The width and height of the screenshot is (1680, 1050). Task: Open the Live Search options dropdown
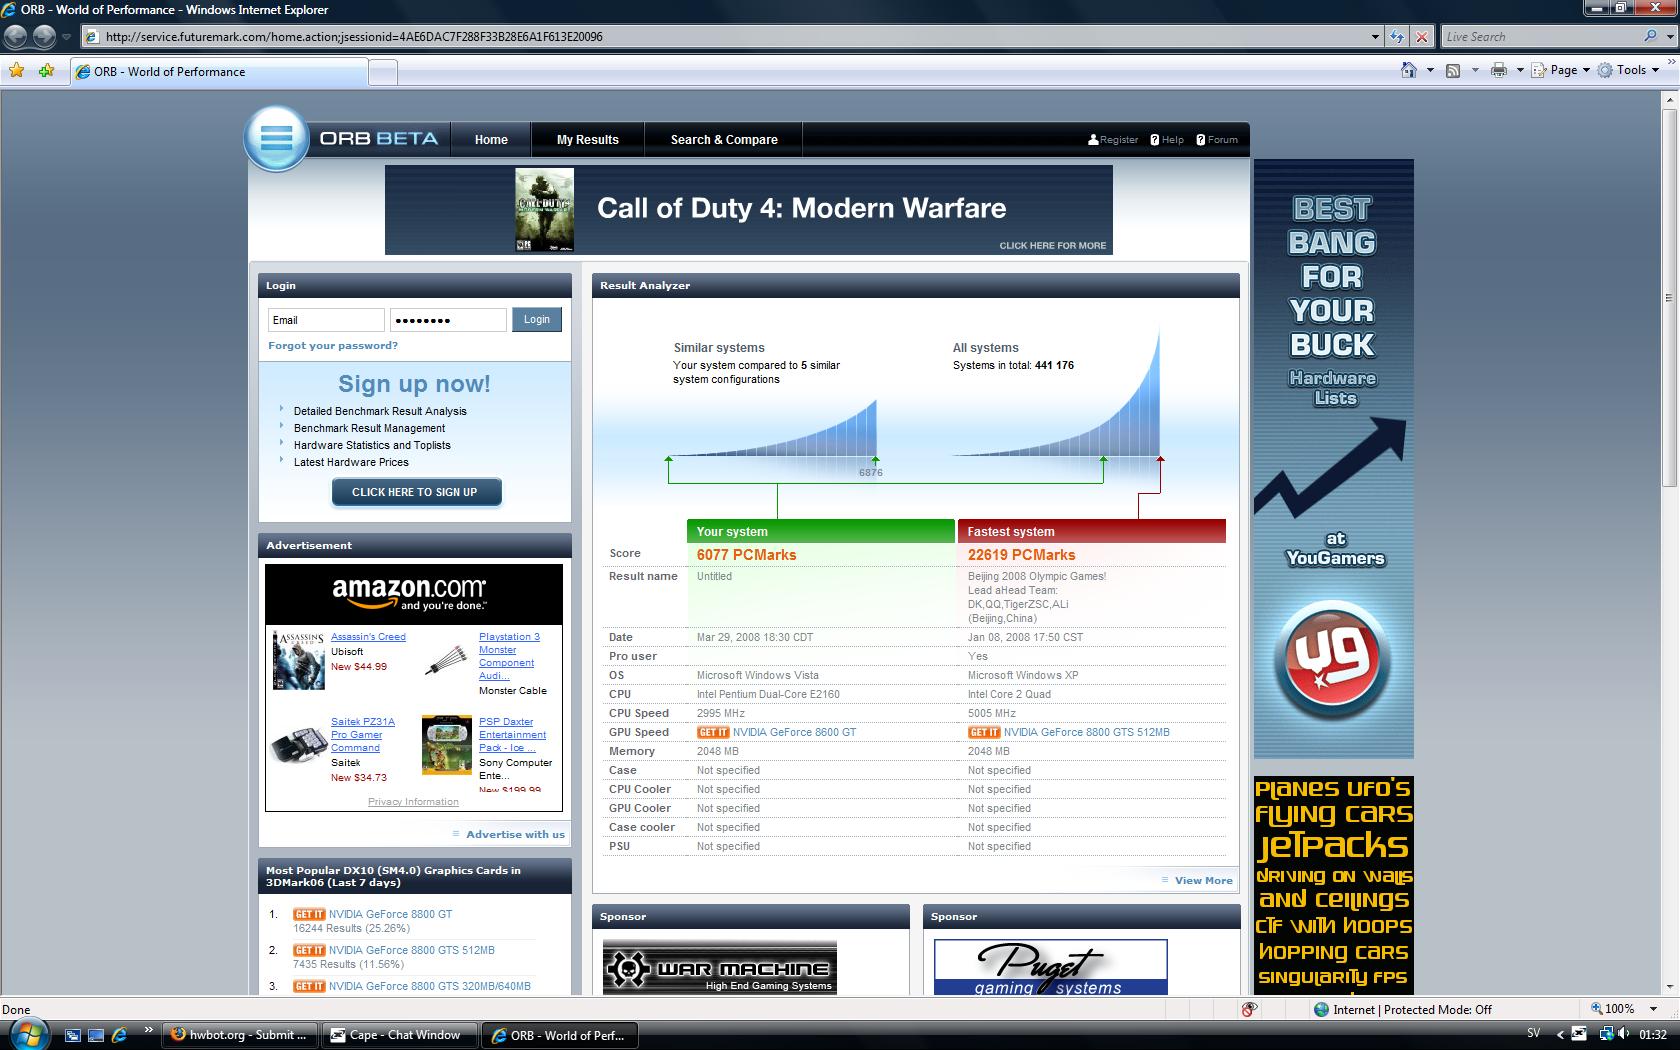[x=1669, y=36]
